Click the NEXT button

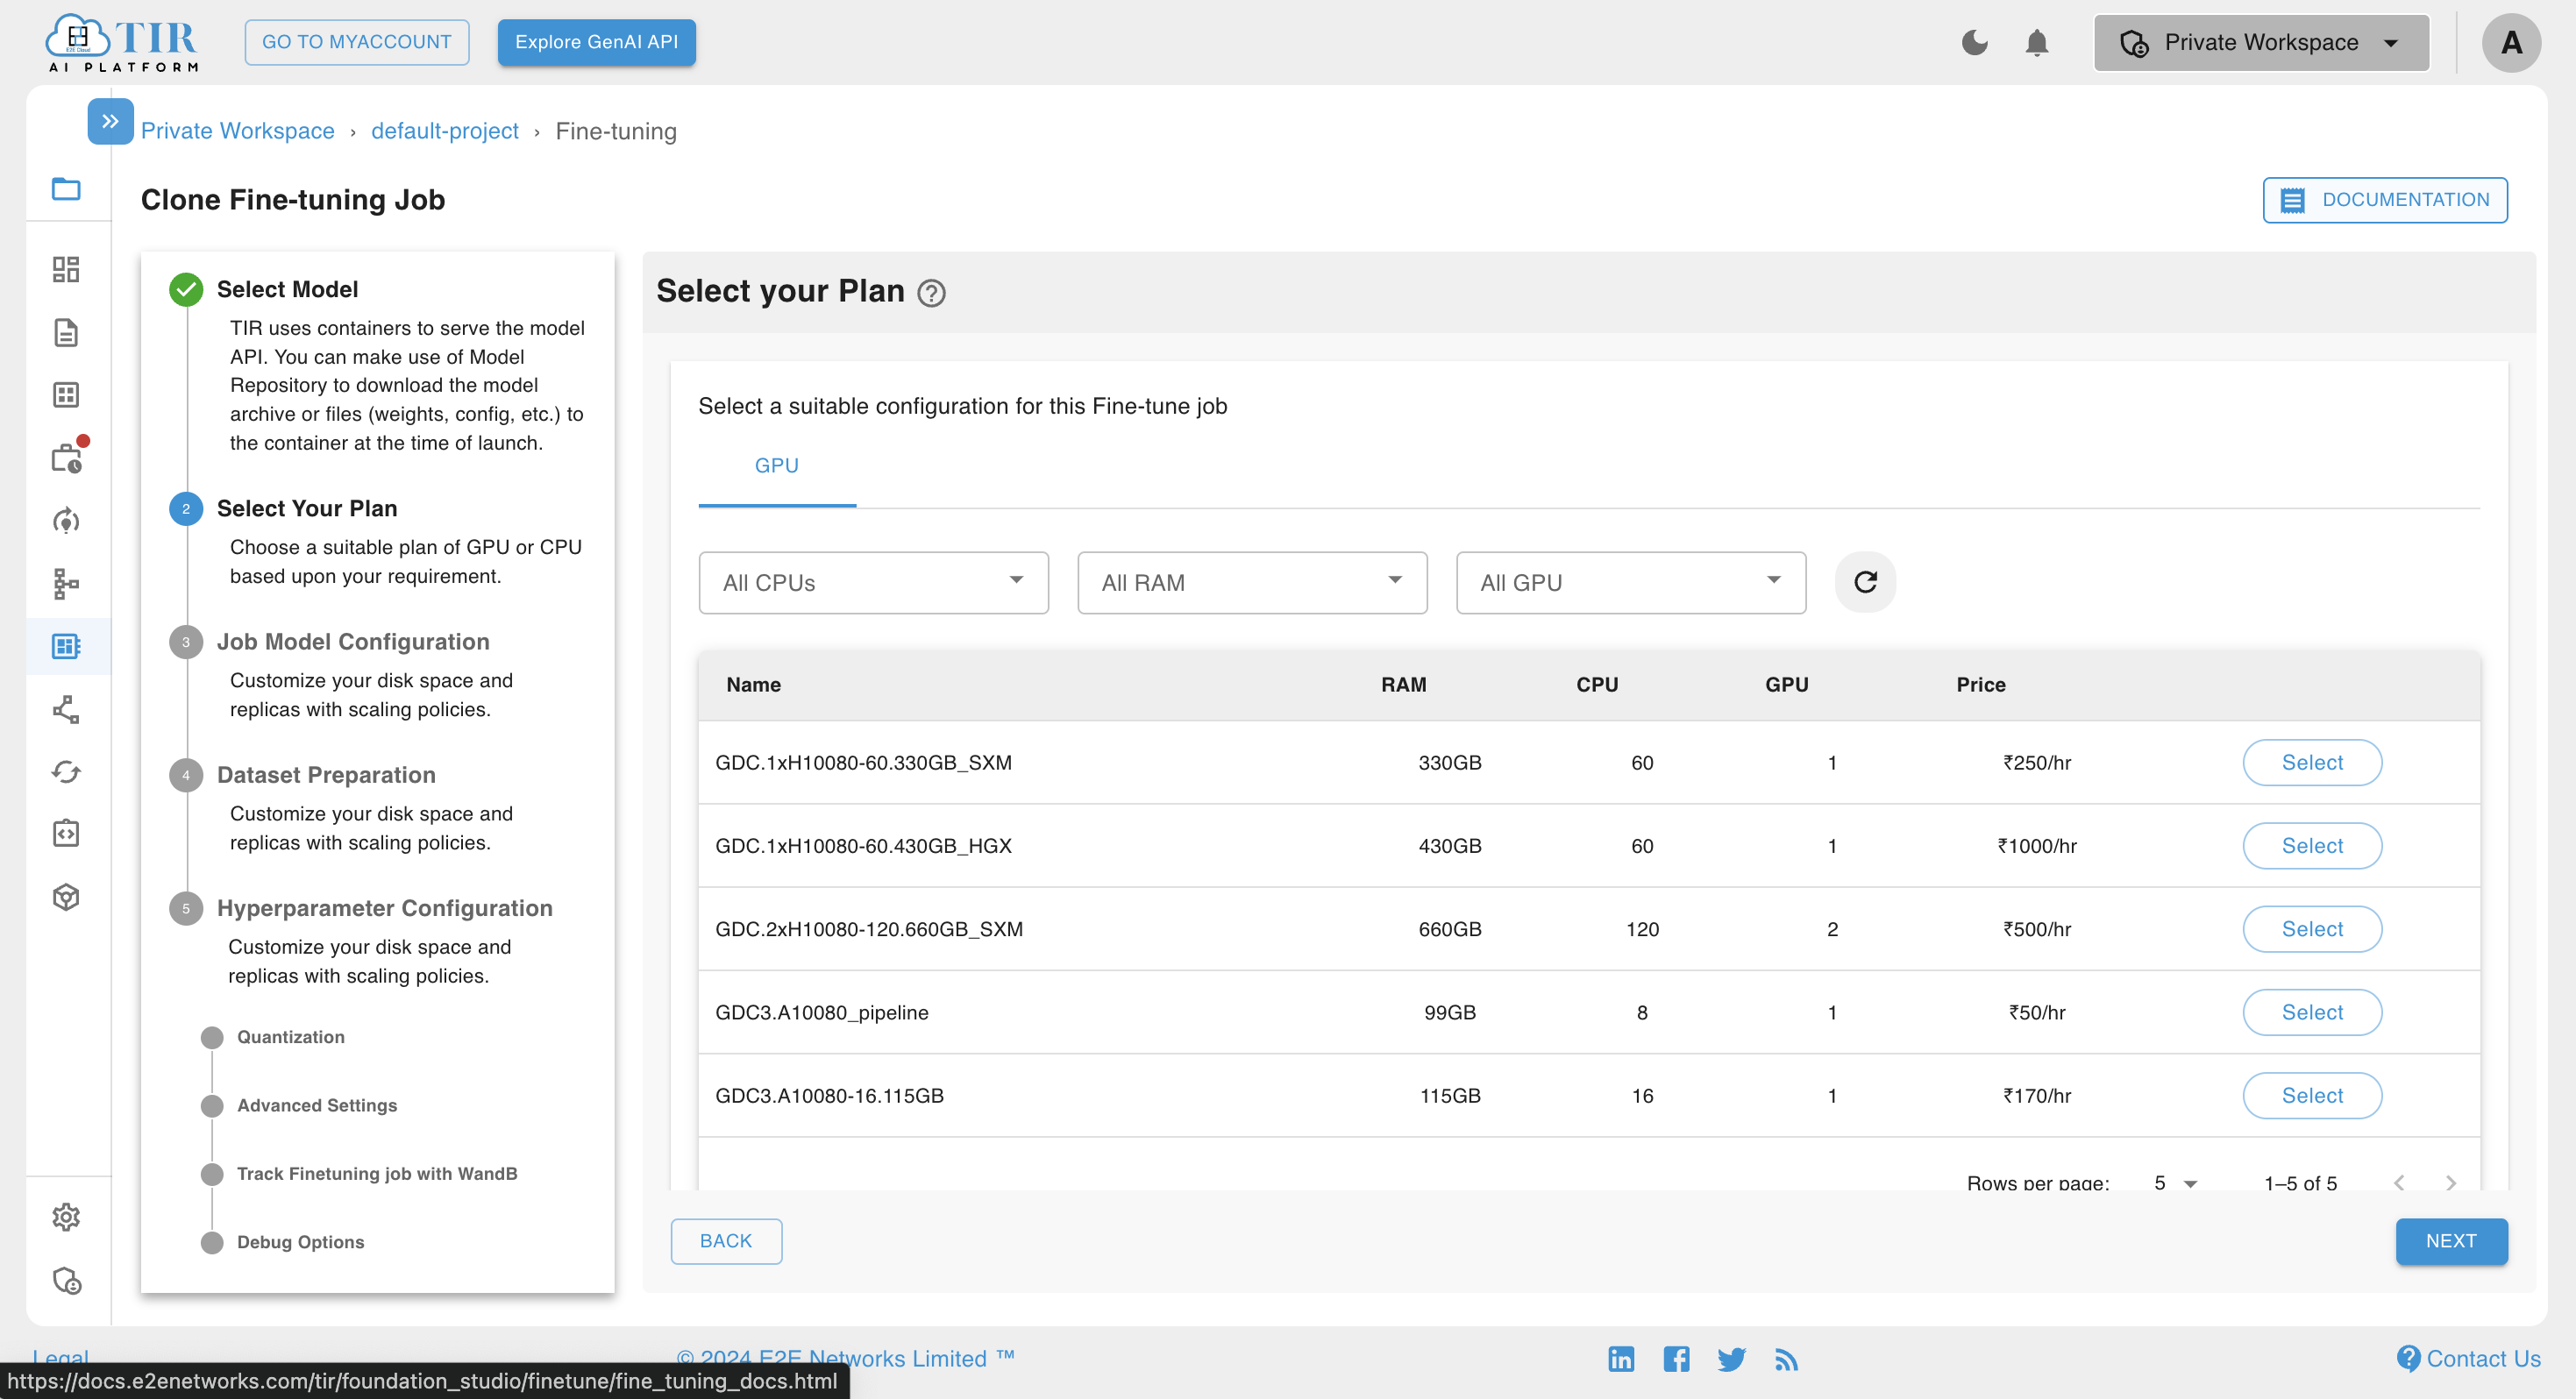point(2451,1241)
